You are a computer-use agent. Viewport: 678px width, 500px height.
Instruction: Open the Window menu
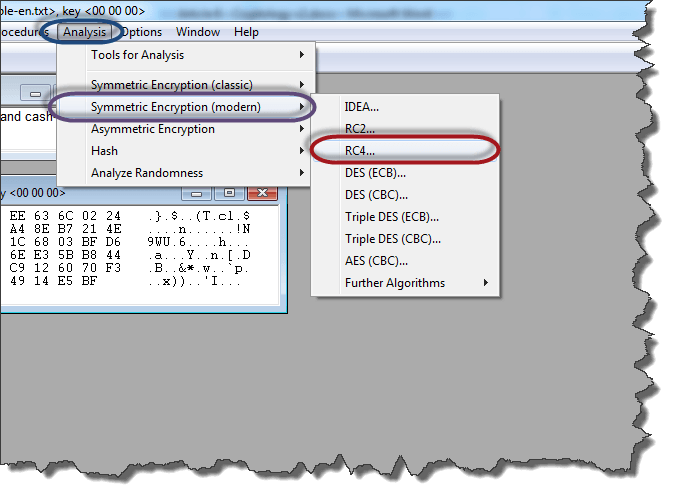[198, 32]
